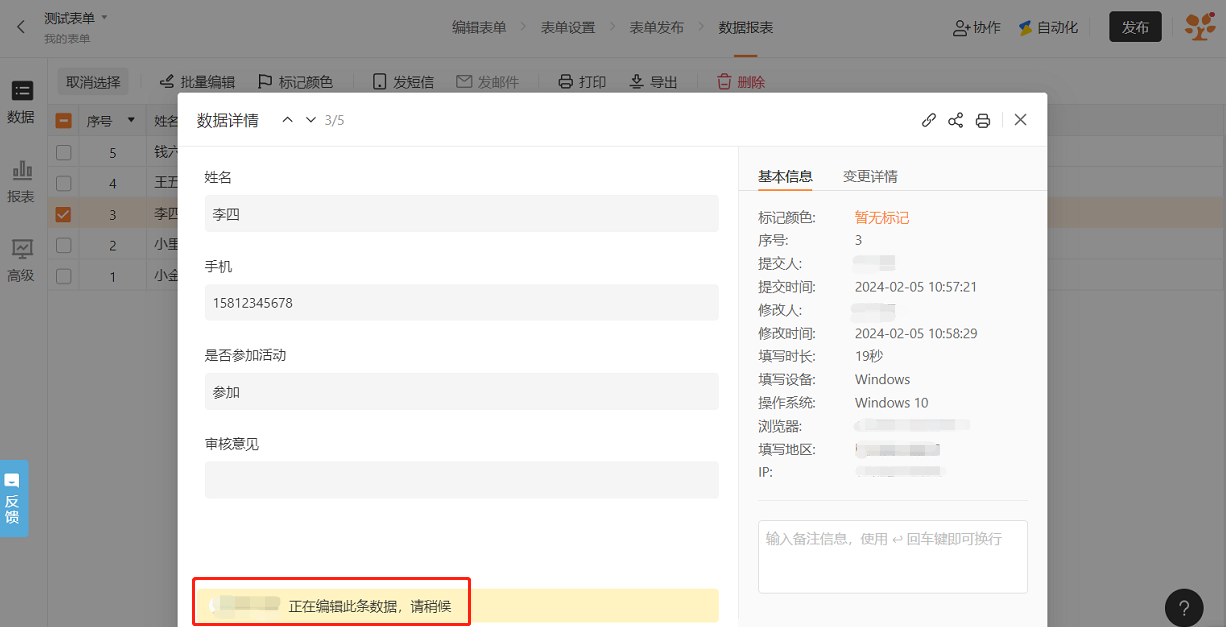
Task: Check the row 5 checkbox
Action: point(63,153)
